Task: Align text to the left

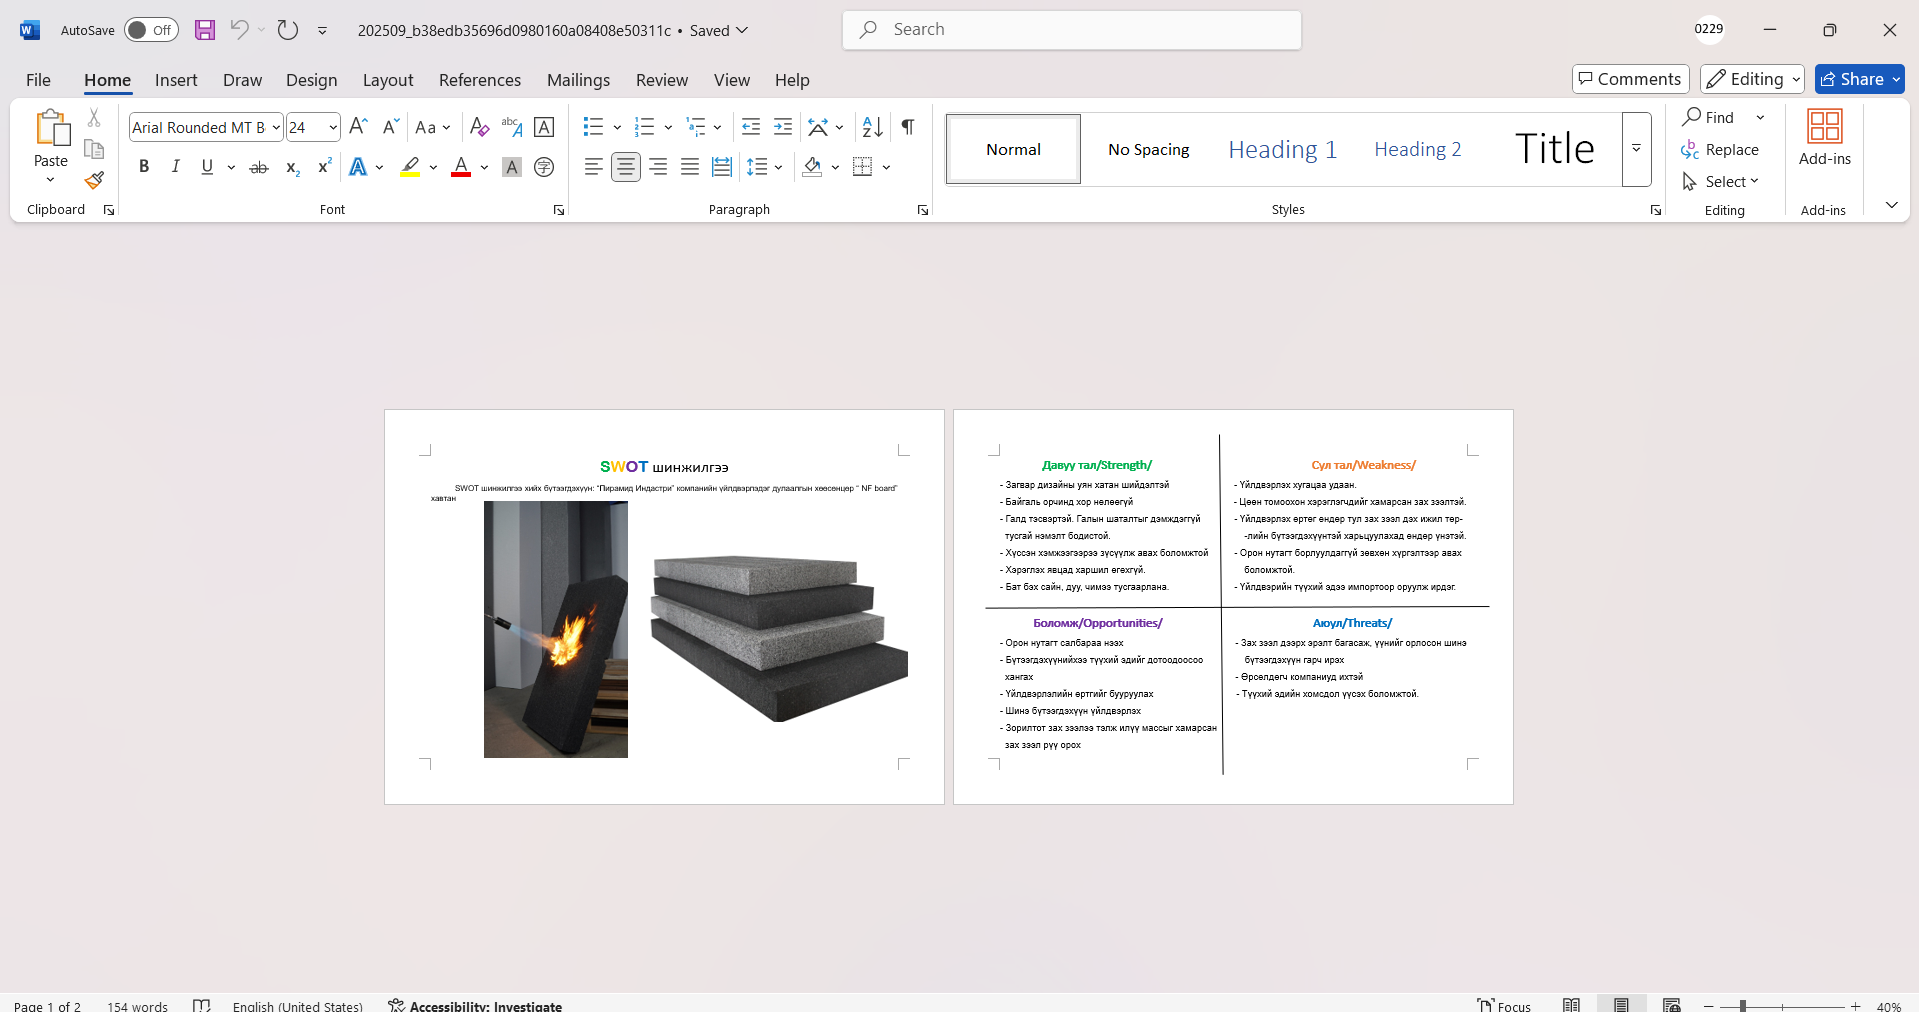Action: [594, 167]
